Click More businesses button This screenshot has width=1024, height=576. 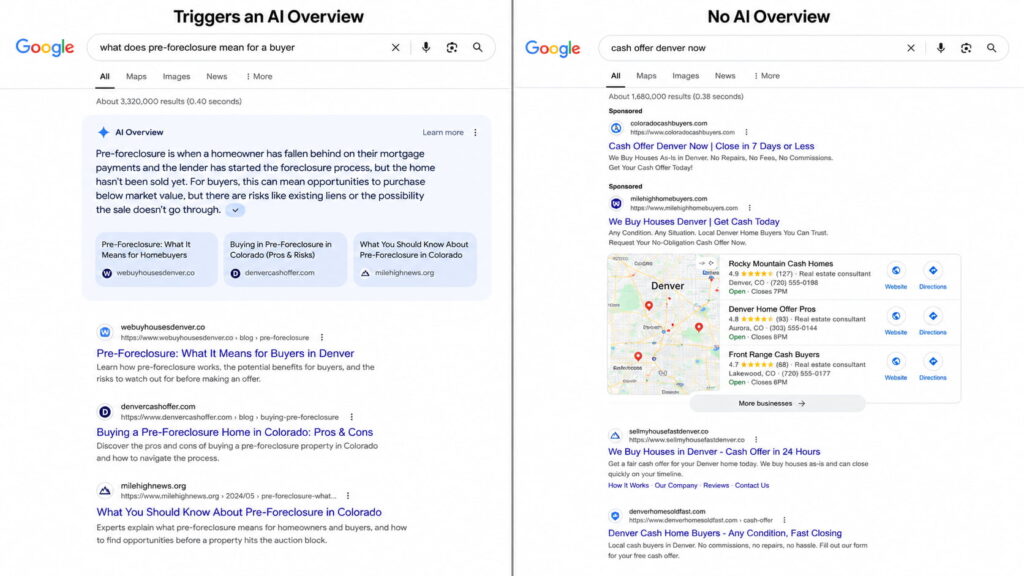click(777, 404)
